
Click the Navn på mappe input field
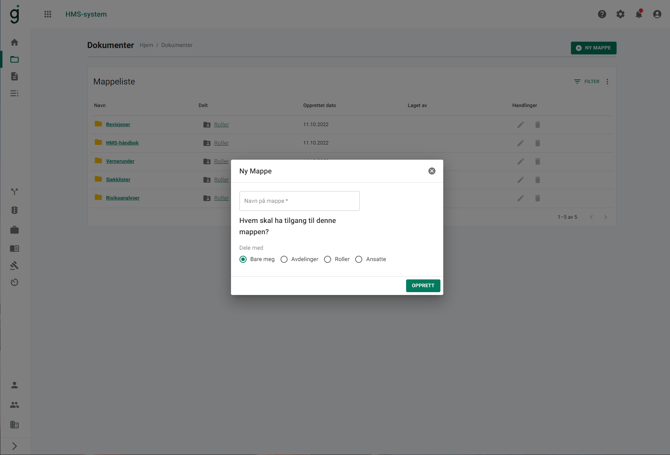(299, 201)
